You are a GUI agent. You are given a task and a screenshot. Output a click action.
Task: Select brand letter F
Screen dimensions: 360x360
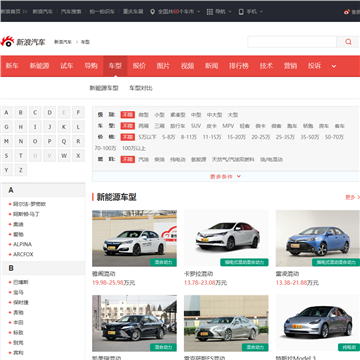(78, 113)
